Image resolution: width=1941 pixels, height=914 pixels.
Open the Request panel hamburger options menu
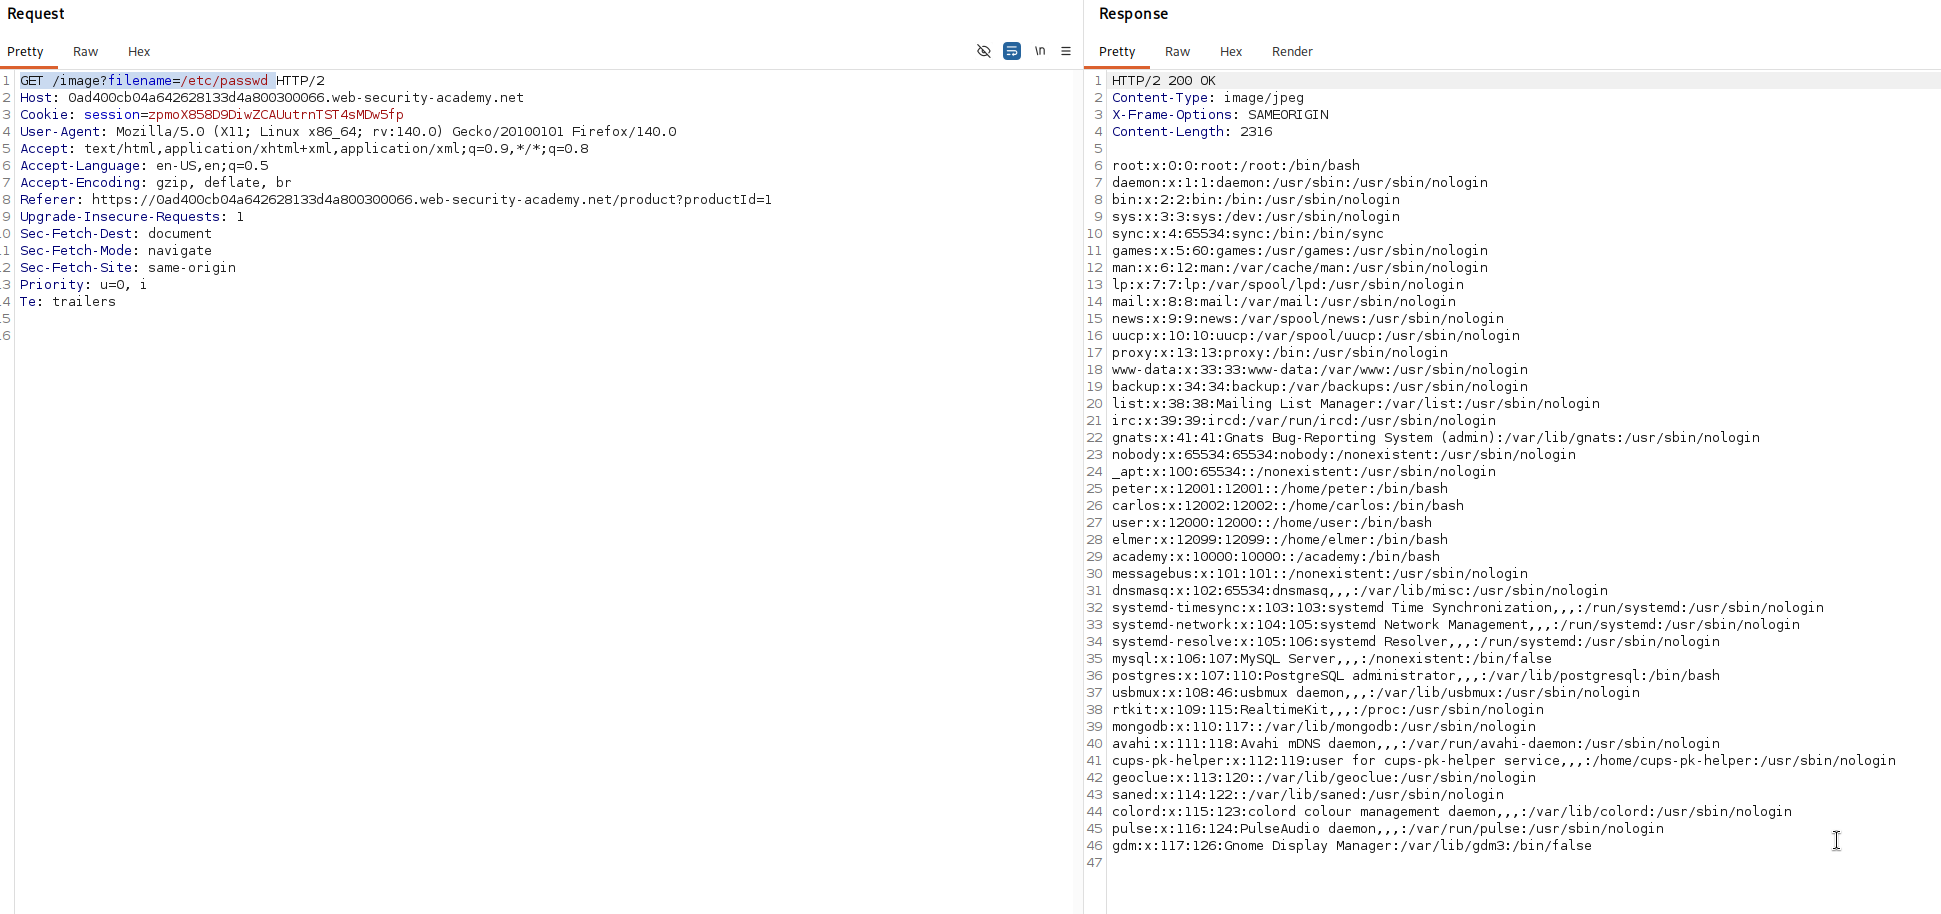point(1066,51)
